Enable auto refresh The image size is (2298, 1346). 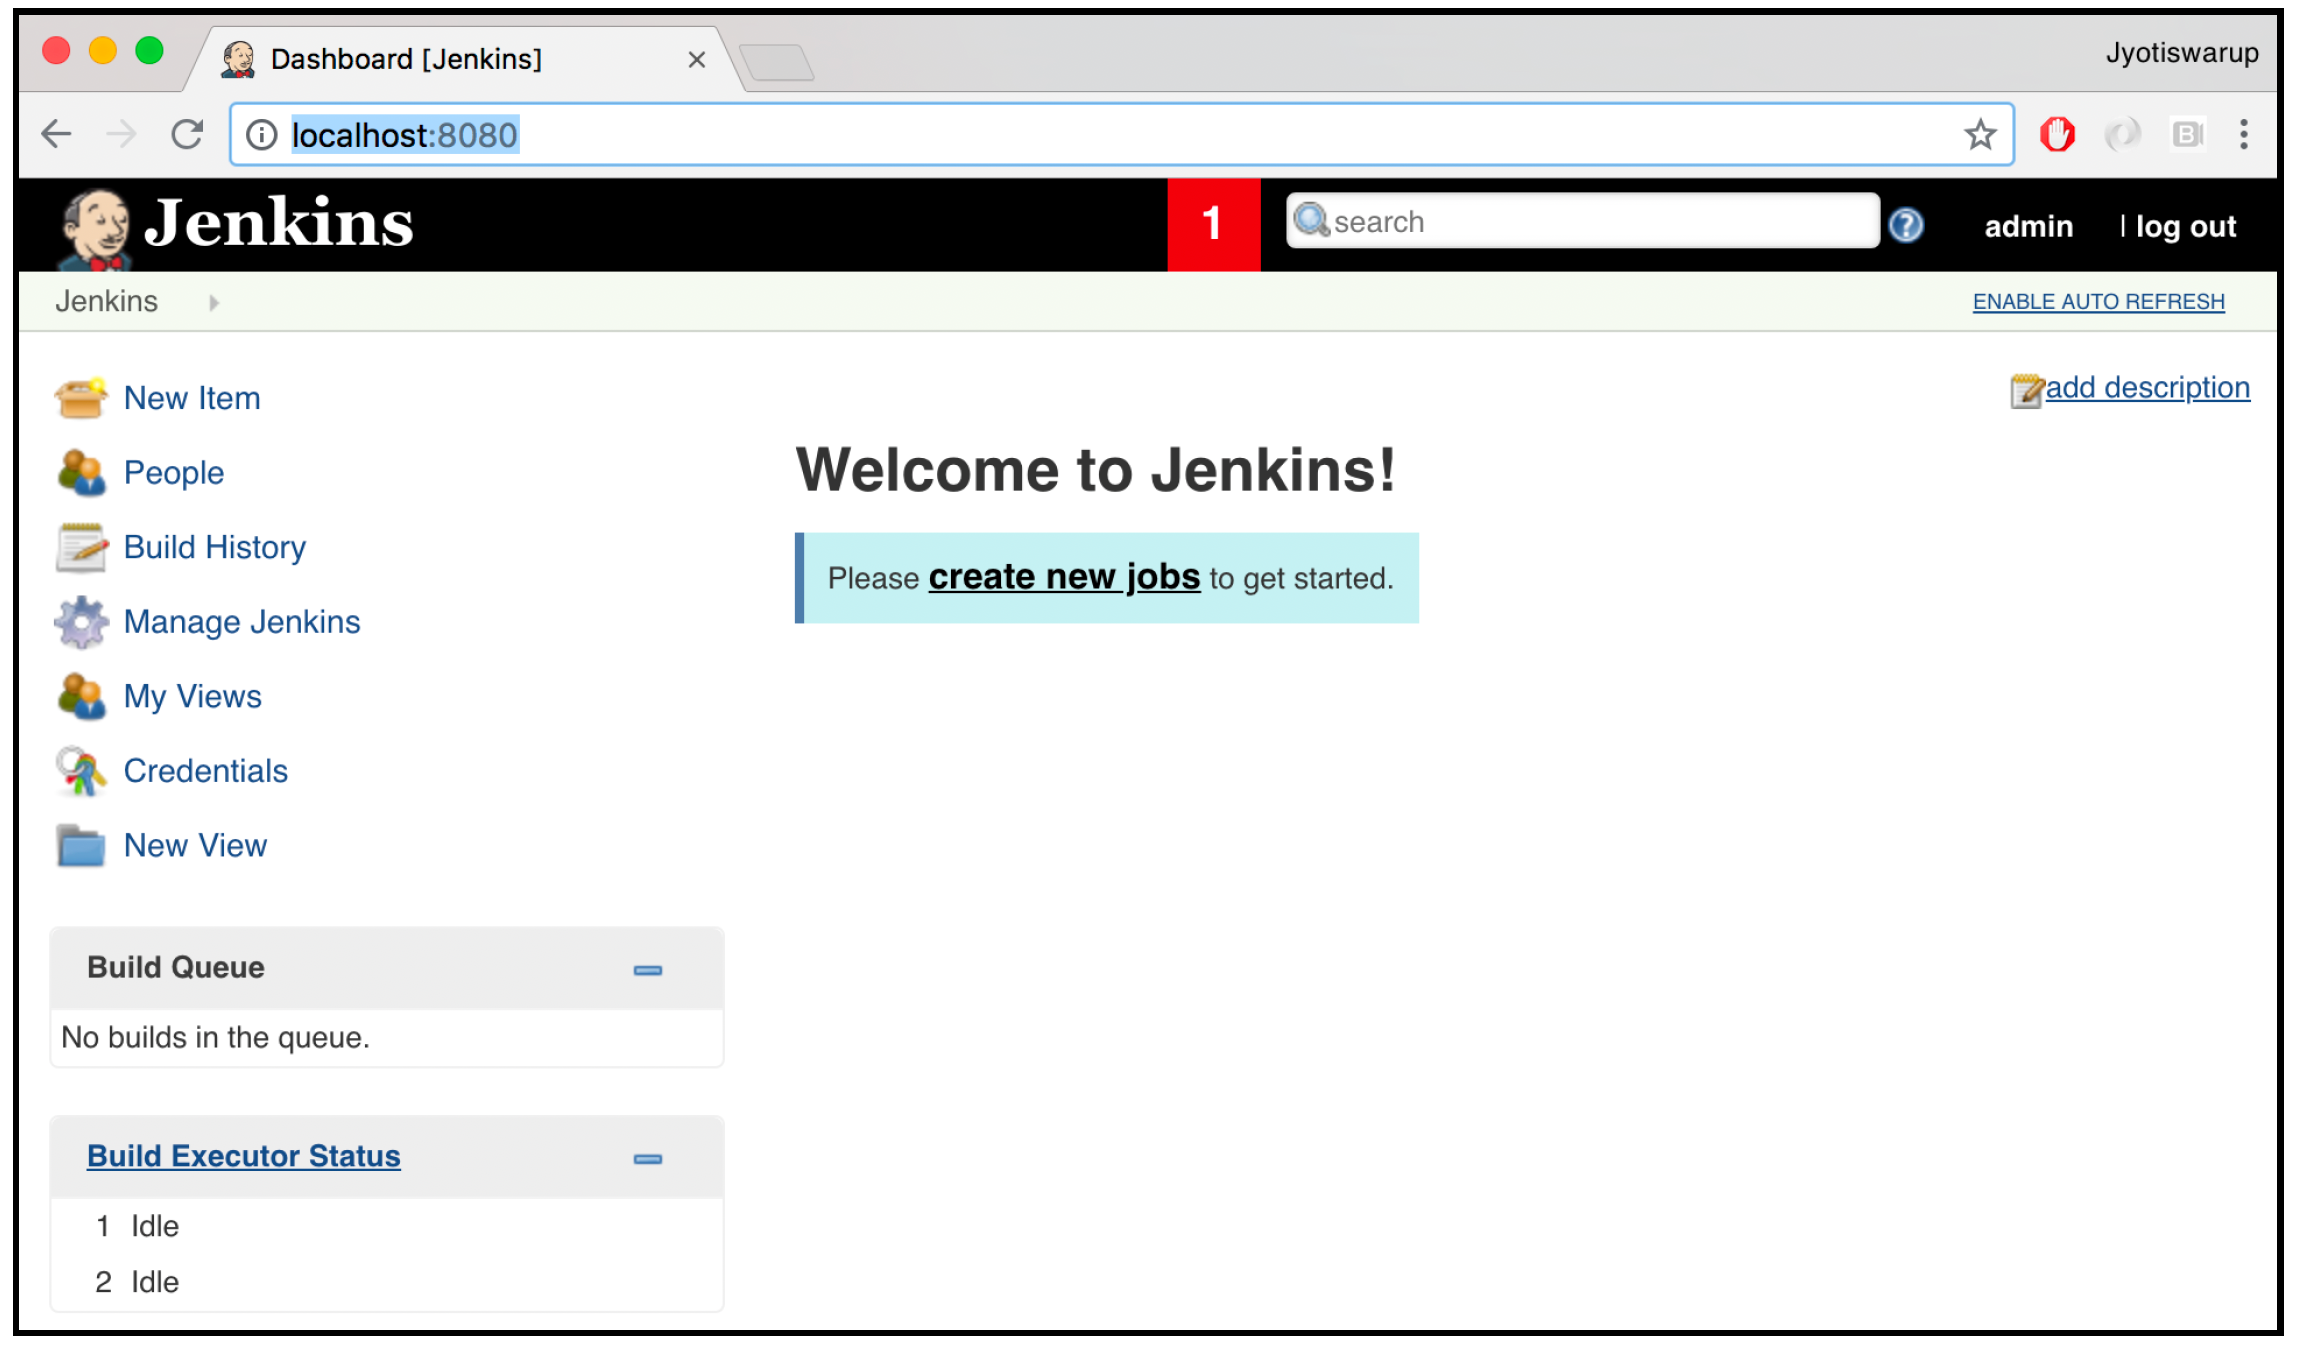pyautogui.click(x=2098, y=302)
